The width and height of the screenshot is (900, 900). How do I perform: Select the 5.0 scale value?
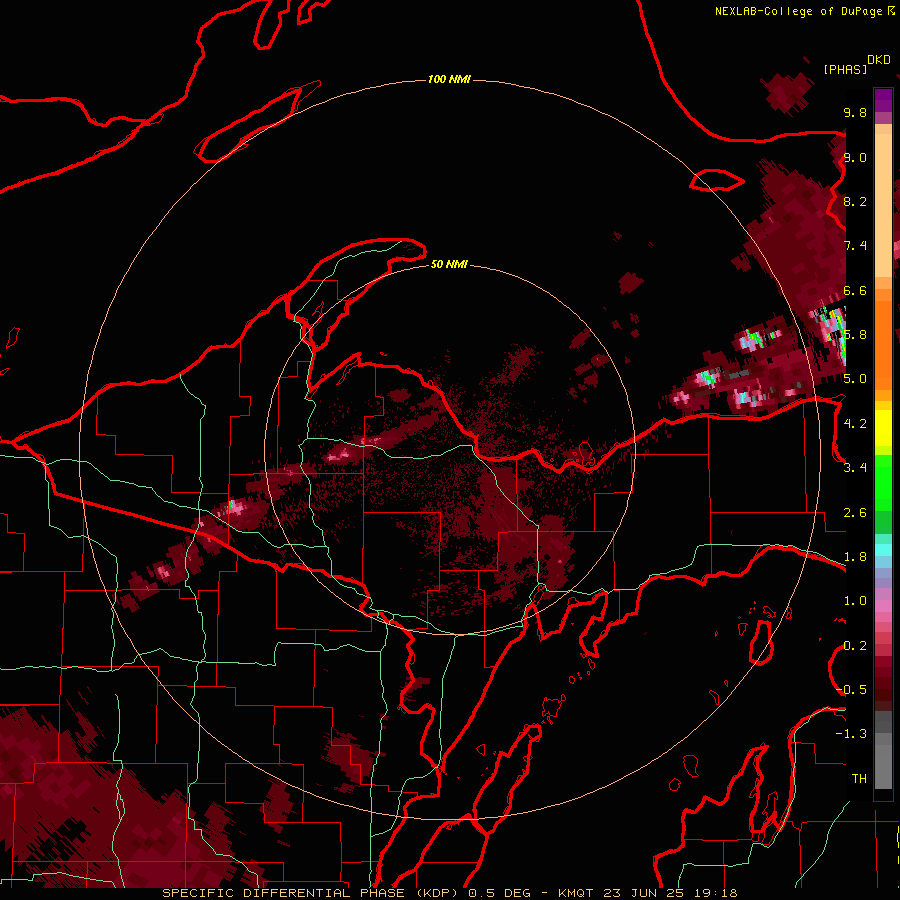click(855, 379)
